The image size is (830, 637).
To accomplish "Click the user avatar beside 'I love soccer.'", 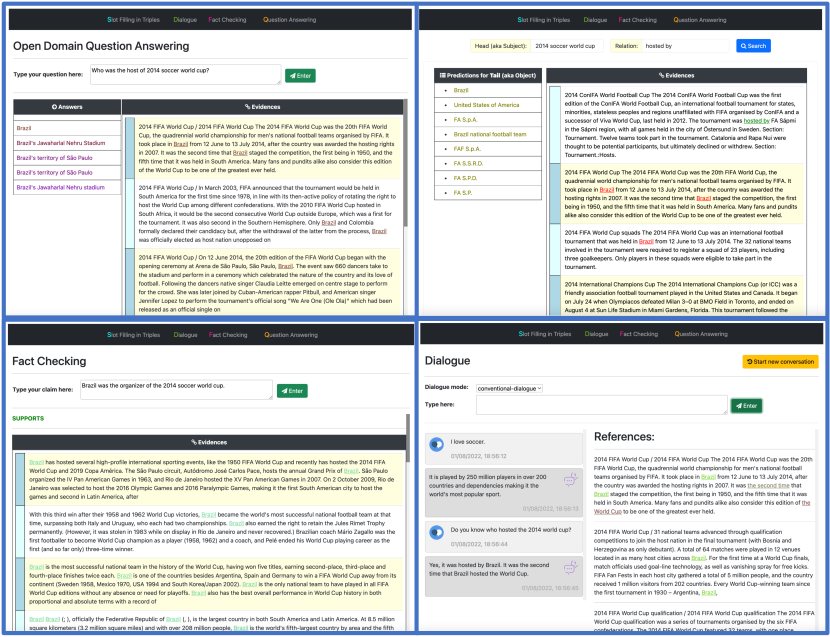I will 437,444.
